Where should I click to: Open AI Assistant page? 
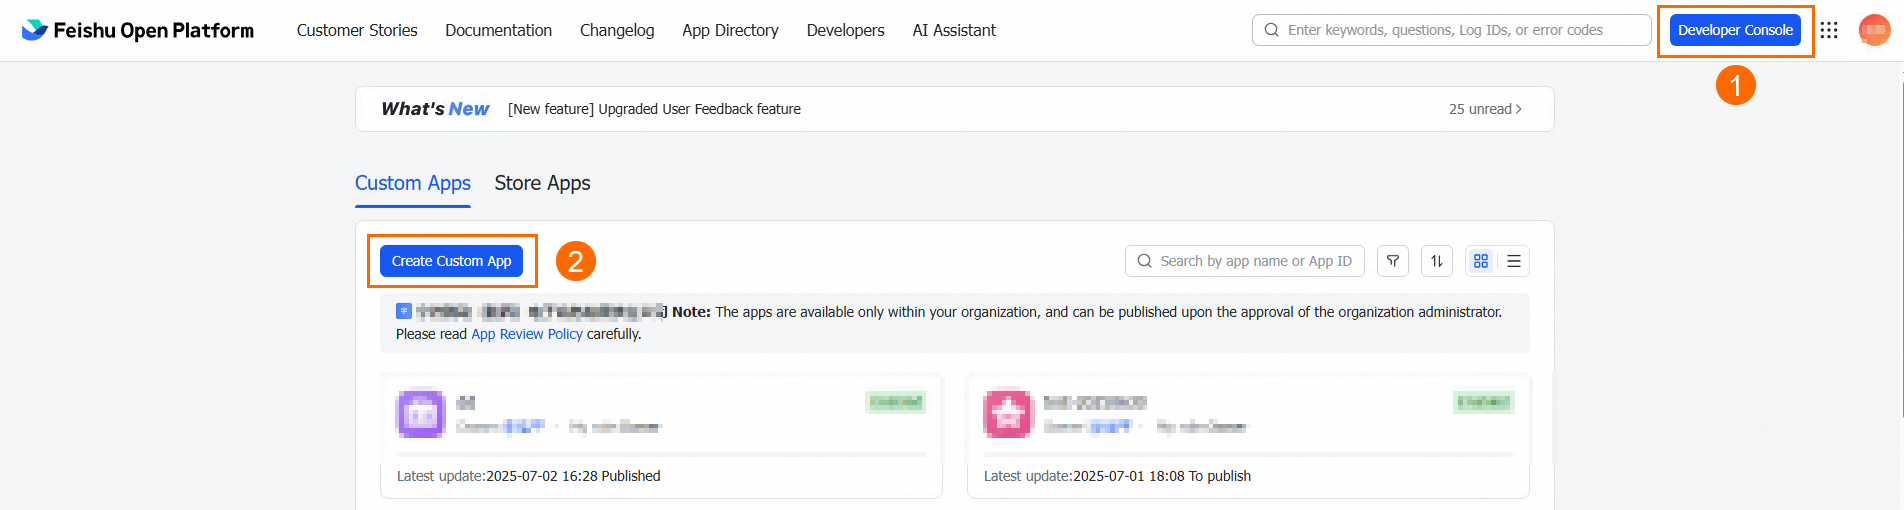pos(954,30)
